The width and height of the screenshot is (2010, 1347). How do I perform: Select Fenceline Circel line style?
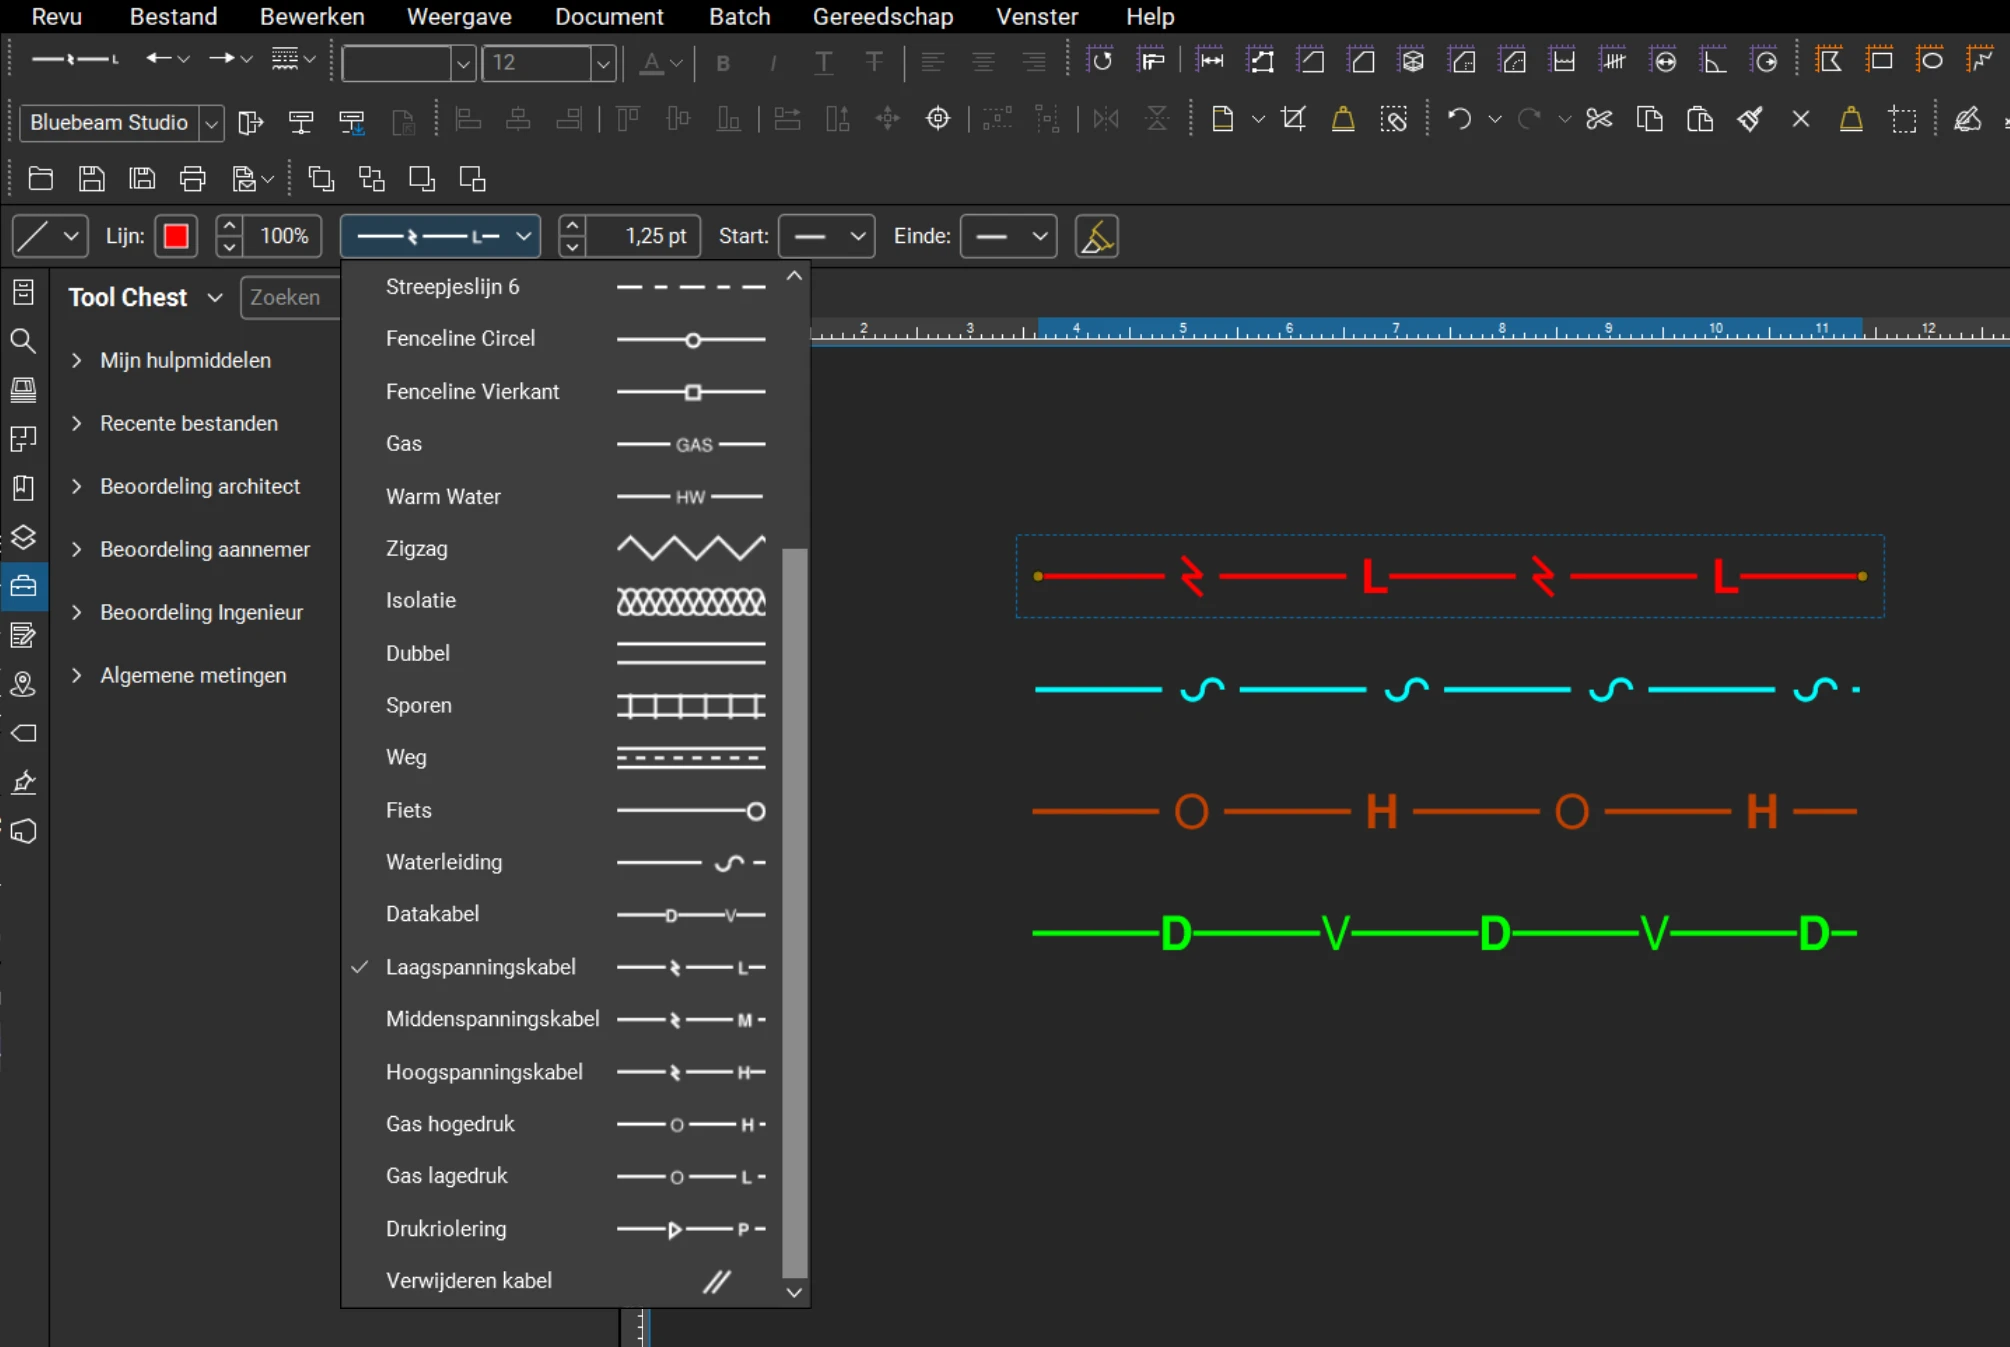pyautogui.click(x=561, y=339)
